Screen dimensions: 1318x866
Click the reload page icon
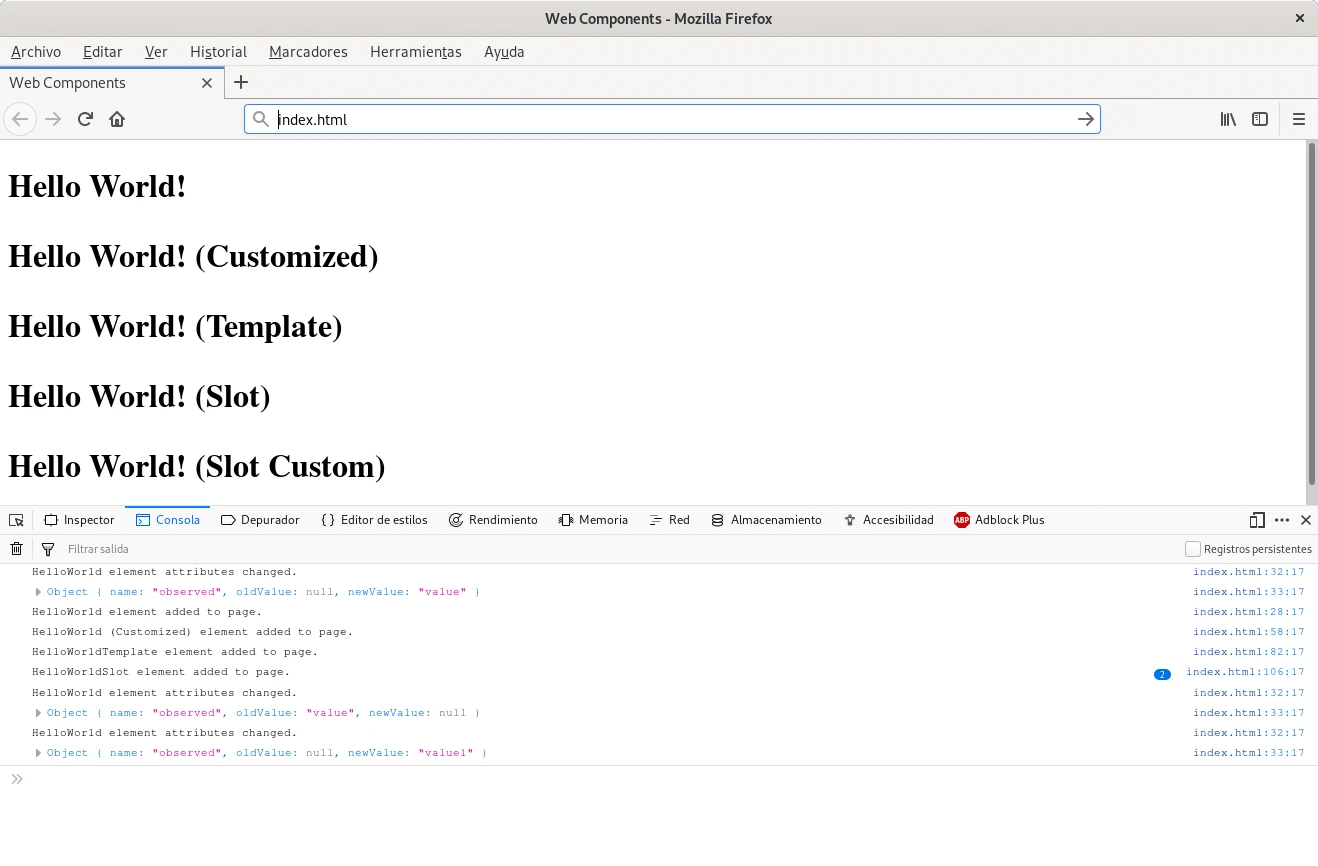(85, 119)
